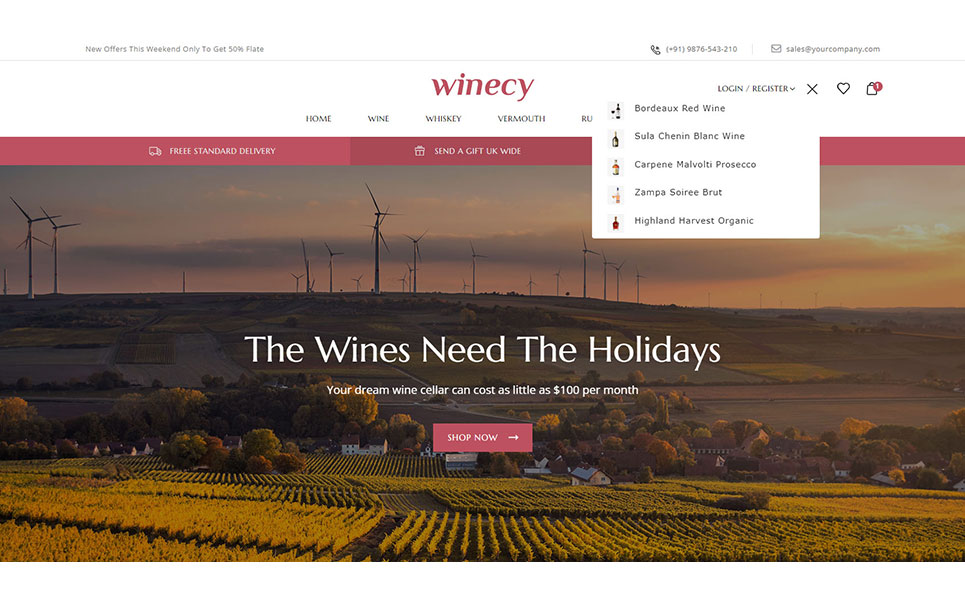Expand the Login / Register dropdown
This screenshot has width=965, height=600.
pos(756,89)
